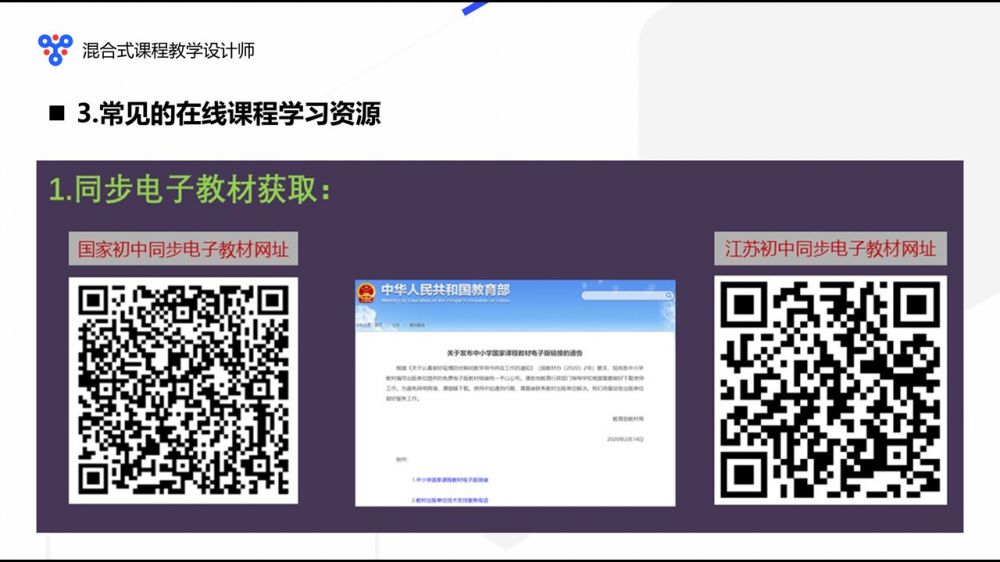Open attachment link 2.教材出版单位技术支持服务电话
Image resolution: width=1000 pixels, height=562 pixels.
pos(451,498)
